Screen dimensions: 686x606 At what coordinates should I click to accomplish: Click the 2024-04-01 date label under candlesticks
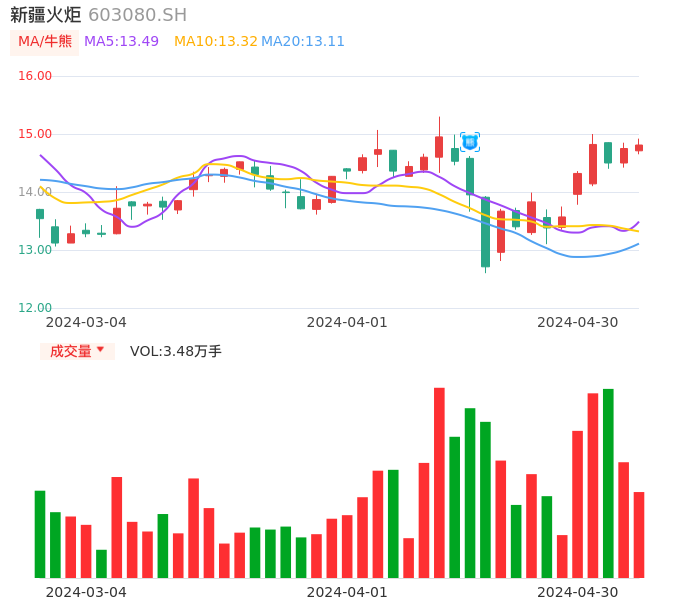point(347,322)
